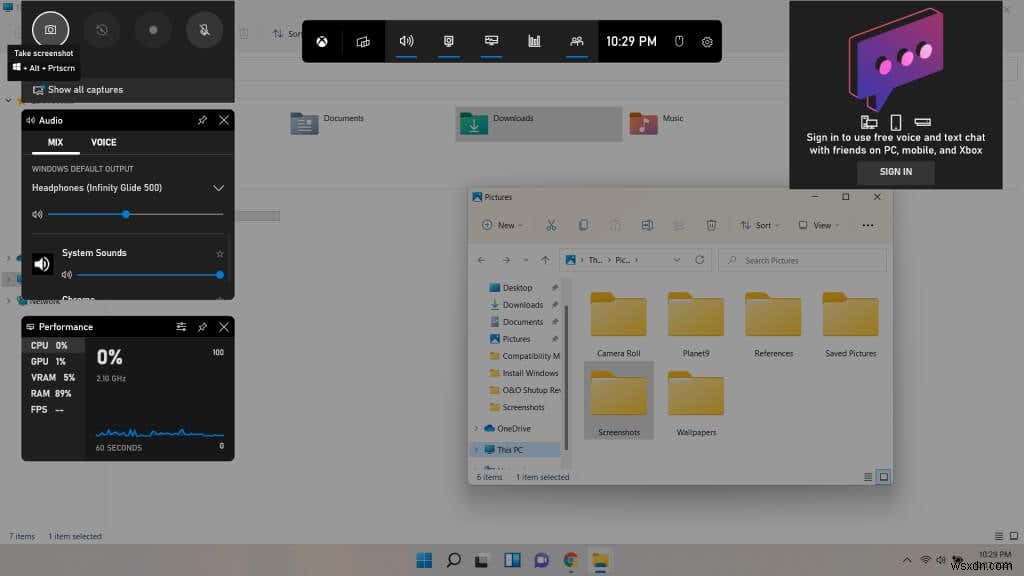Take a screenshot with the camera icon
Screen dimensions: 1024x576
(49, 29)
